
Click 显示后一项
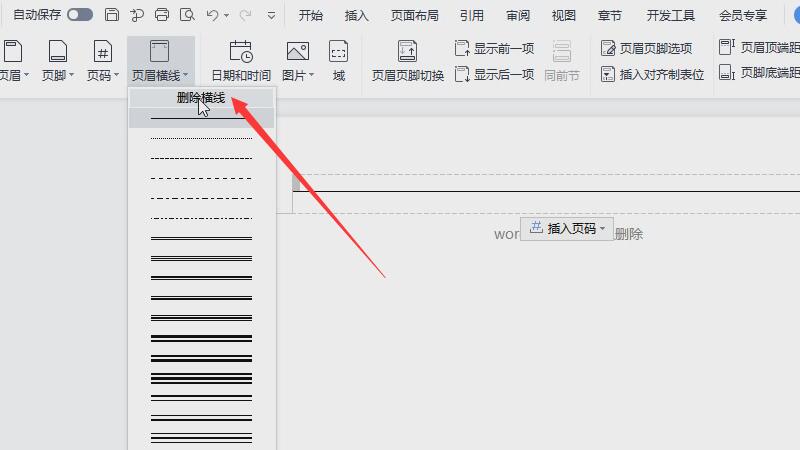coord(494,74)
